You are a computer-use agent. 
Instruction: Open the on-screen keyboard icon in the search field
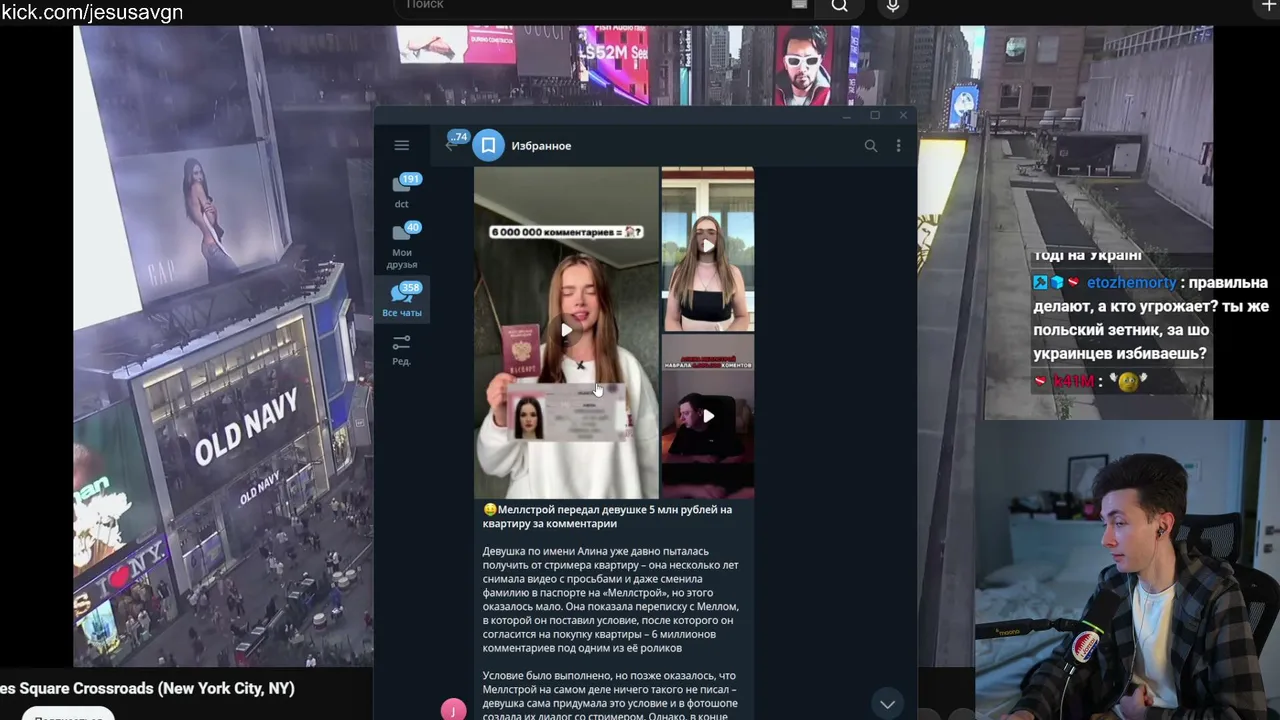pyautogui.click(x=799, y=5)
